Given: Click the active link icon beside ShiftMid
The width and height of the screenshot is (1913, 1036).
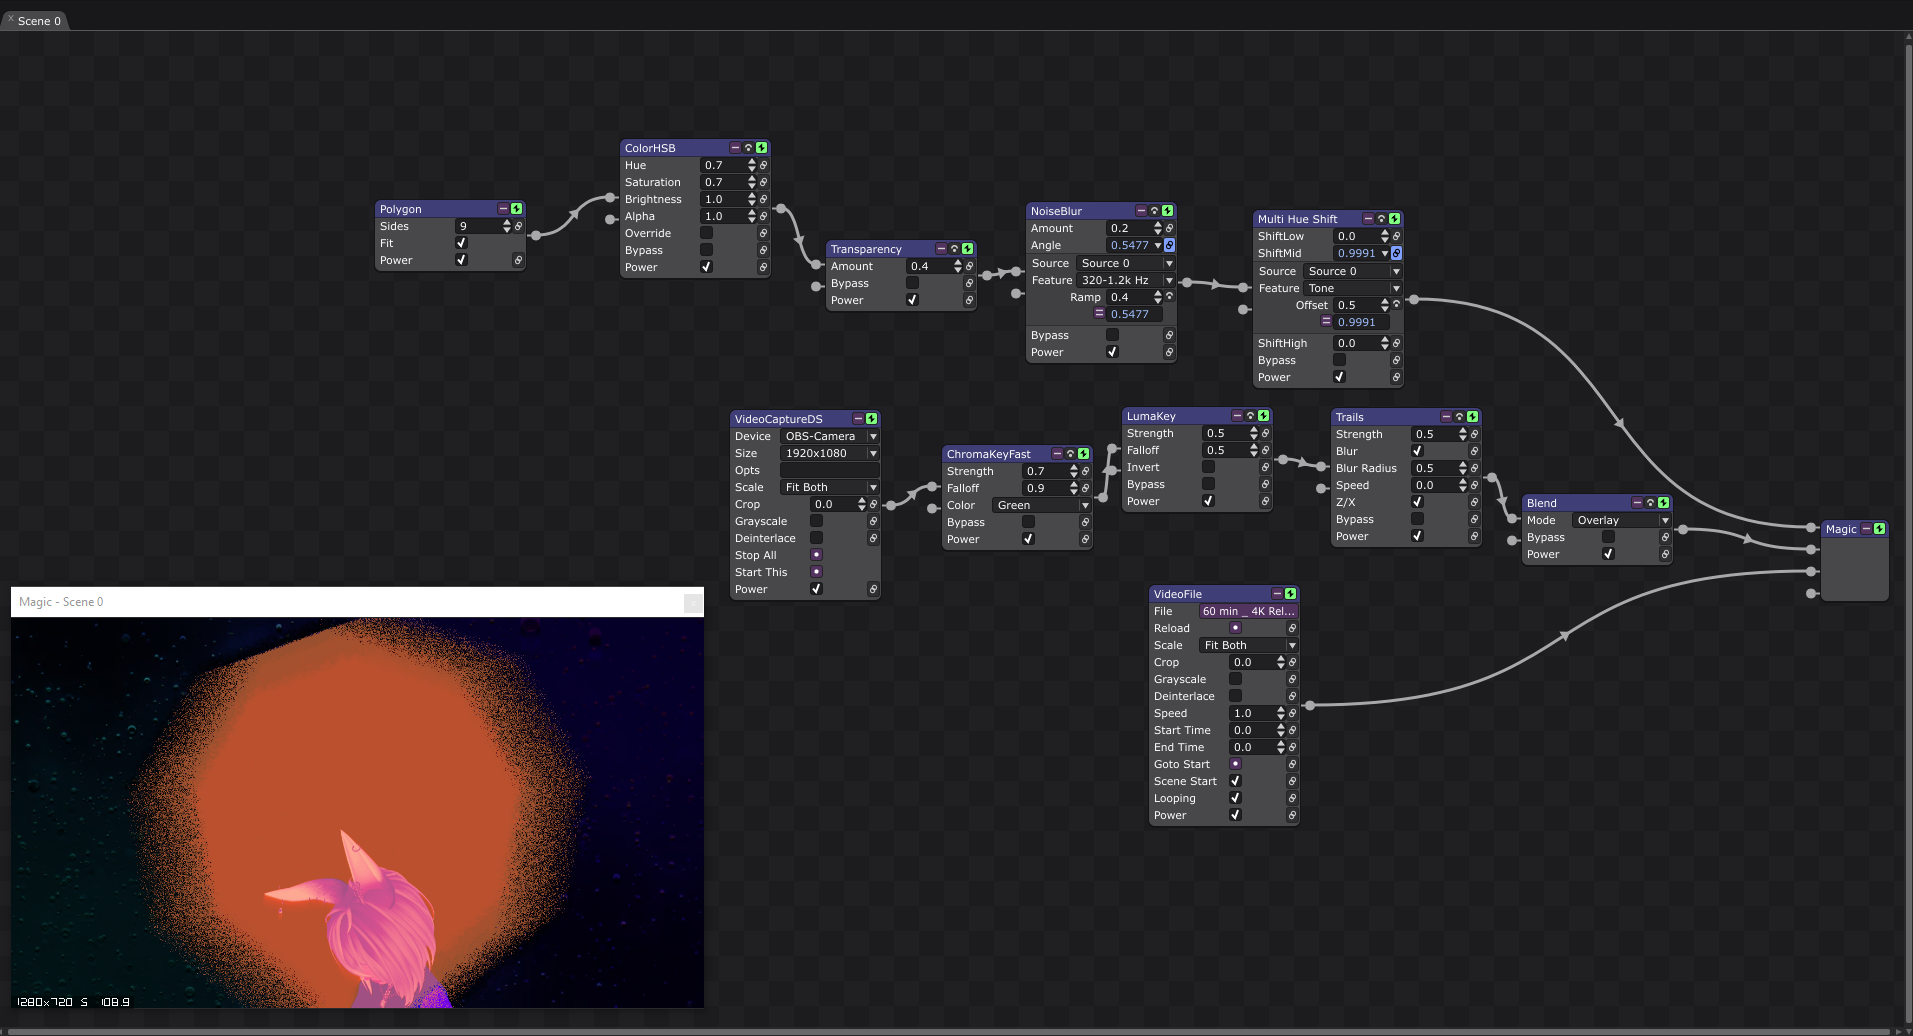Looking at the screenshot, I should coord(1396,253).
